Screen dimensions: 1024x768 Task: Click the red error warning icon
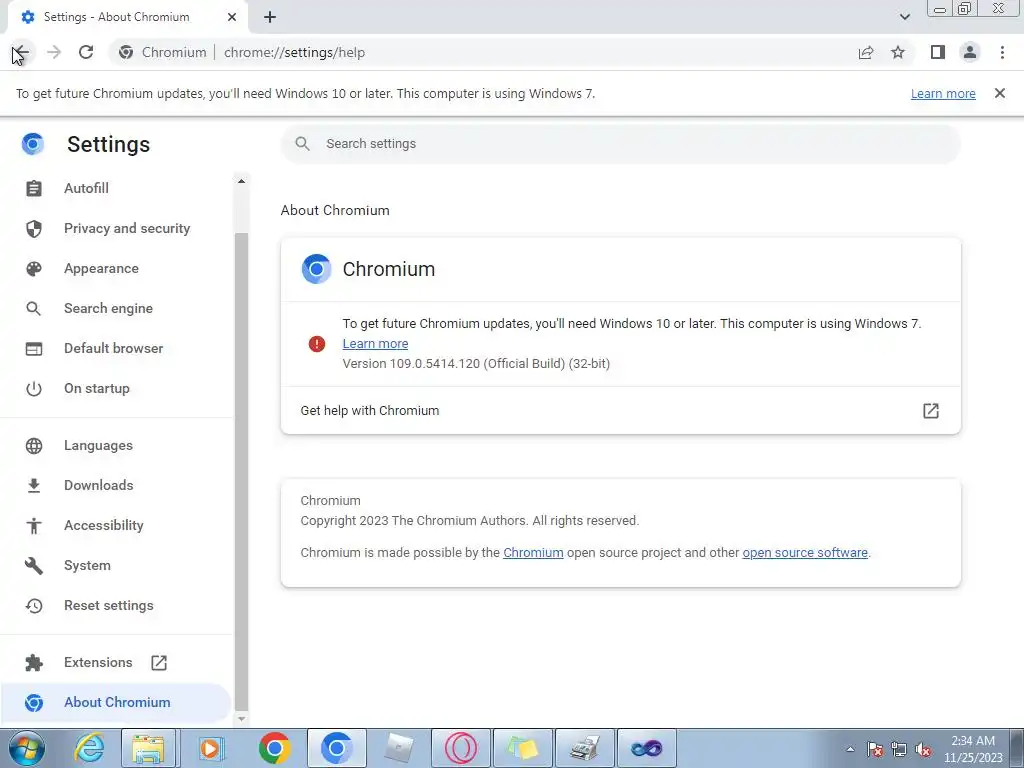pos(317,344)
